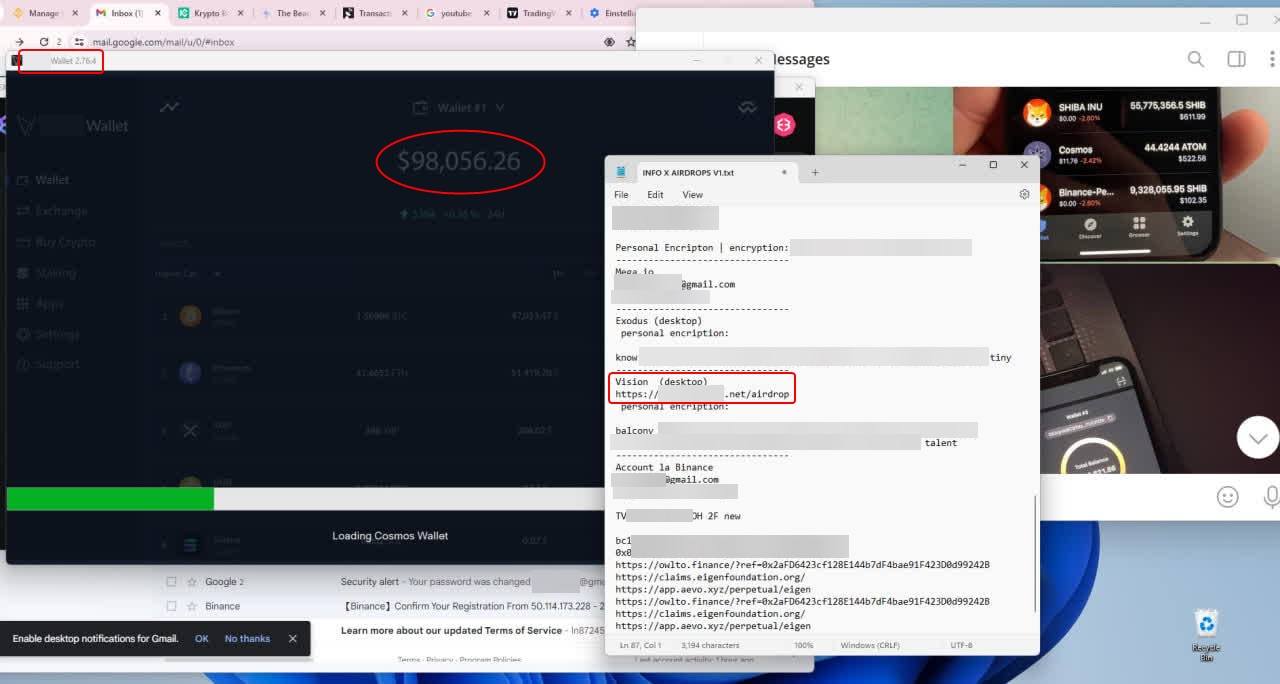This screenshot has height=684, width=1280.
Task: Click 'Loading Cosmos Wallet' status text
Action: 390,536
